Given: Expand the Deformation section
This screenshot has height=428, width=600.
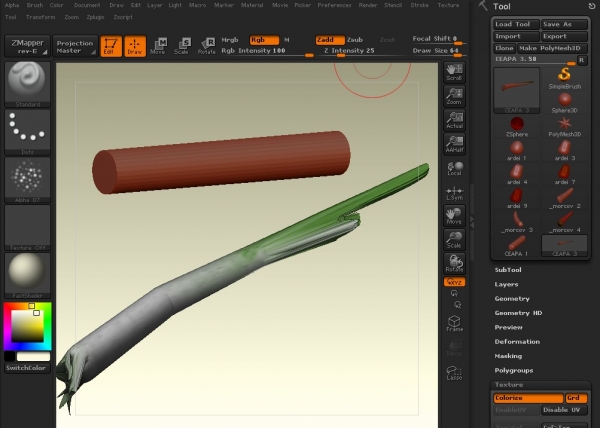Looking at the screenshot, I should click(517, 342).
